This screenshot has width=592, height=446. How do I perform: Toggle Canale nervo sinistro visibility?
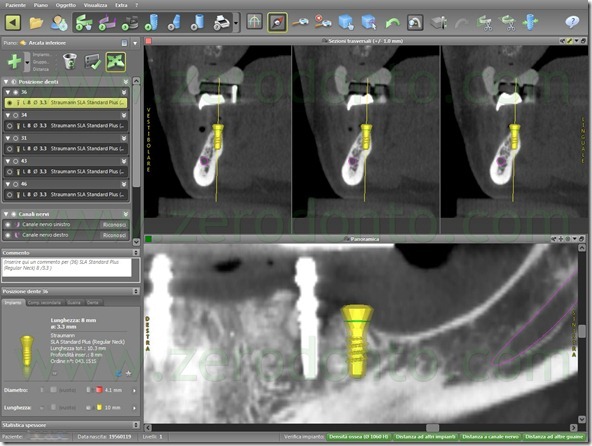[x=8, y=225]
